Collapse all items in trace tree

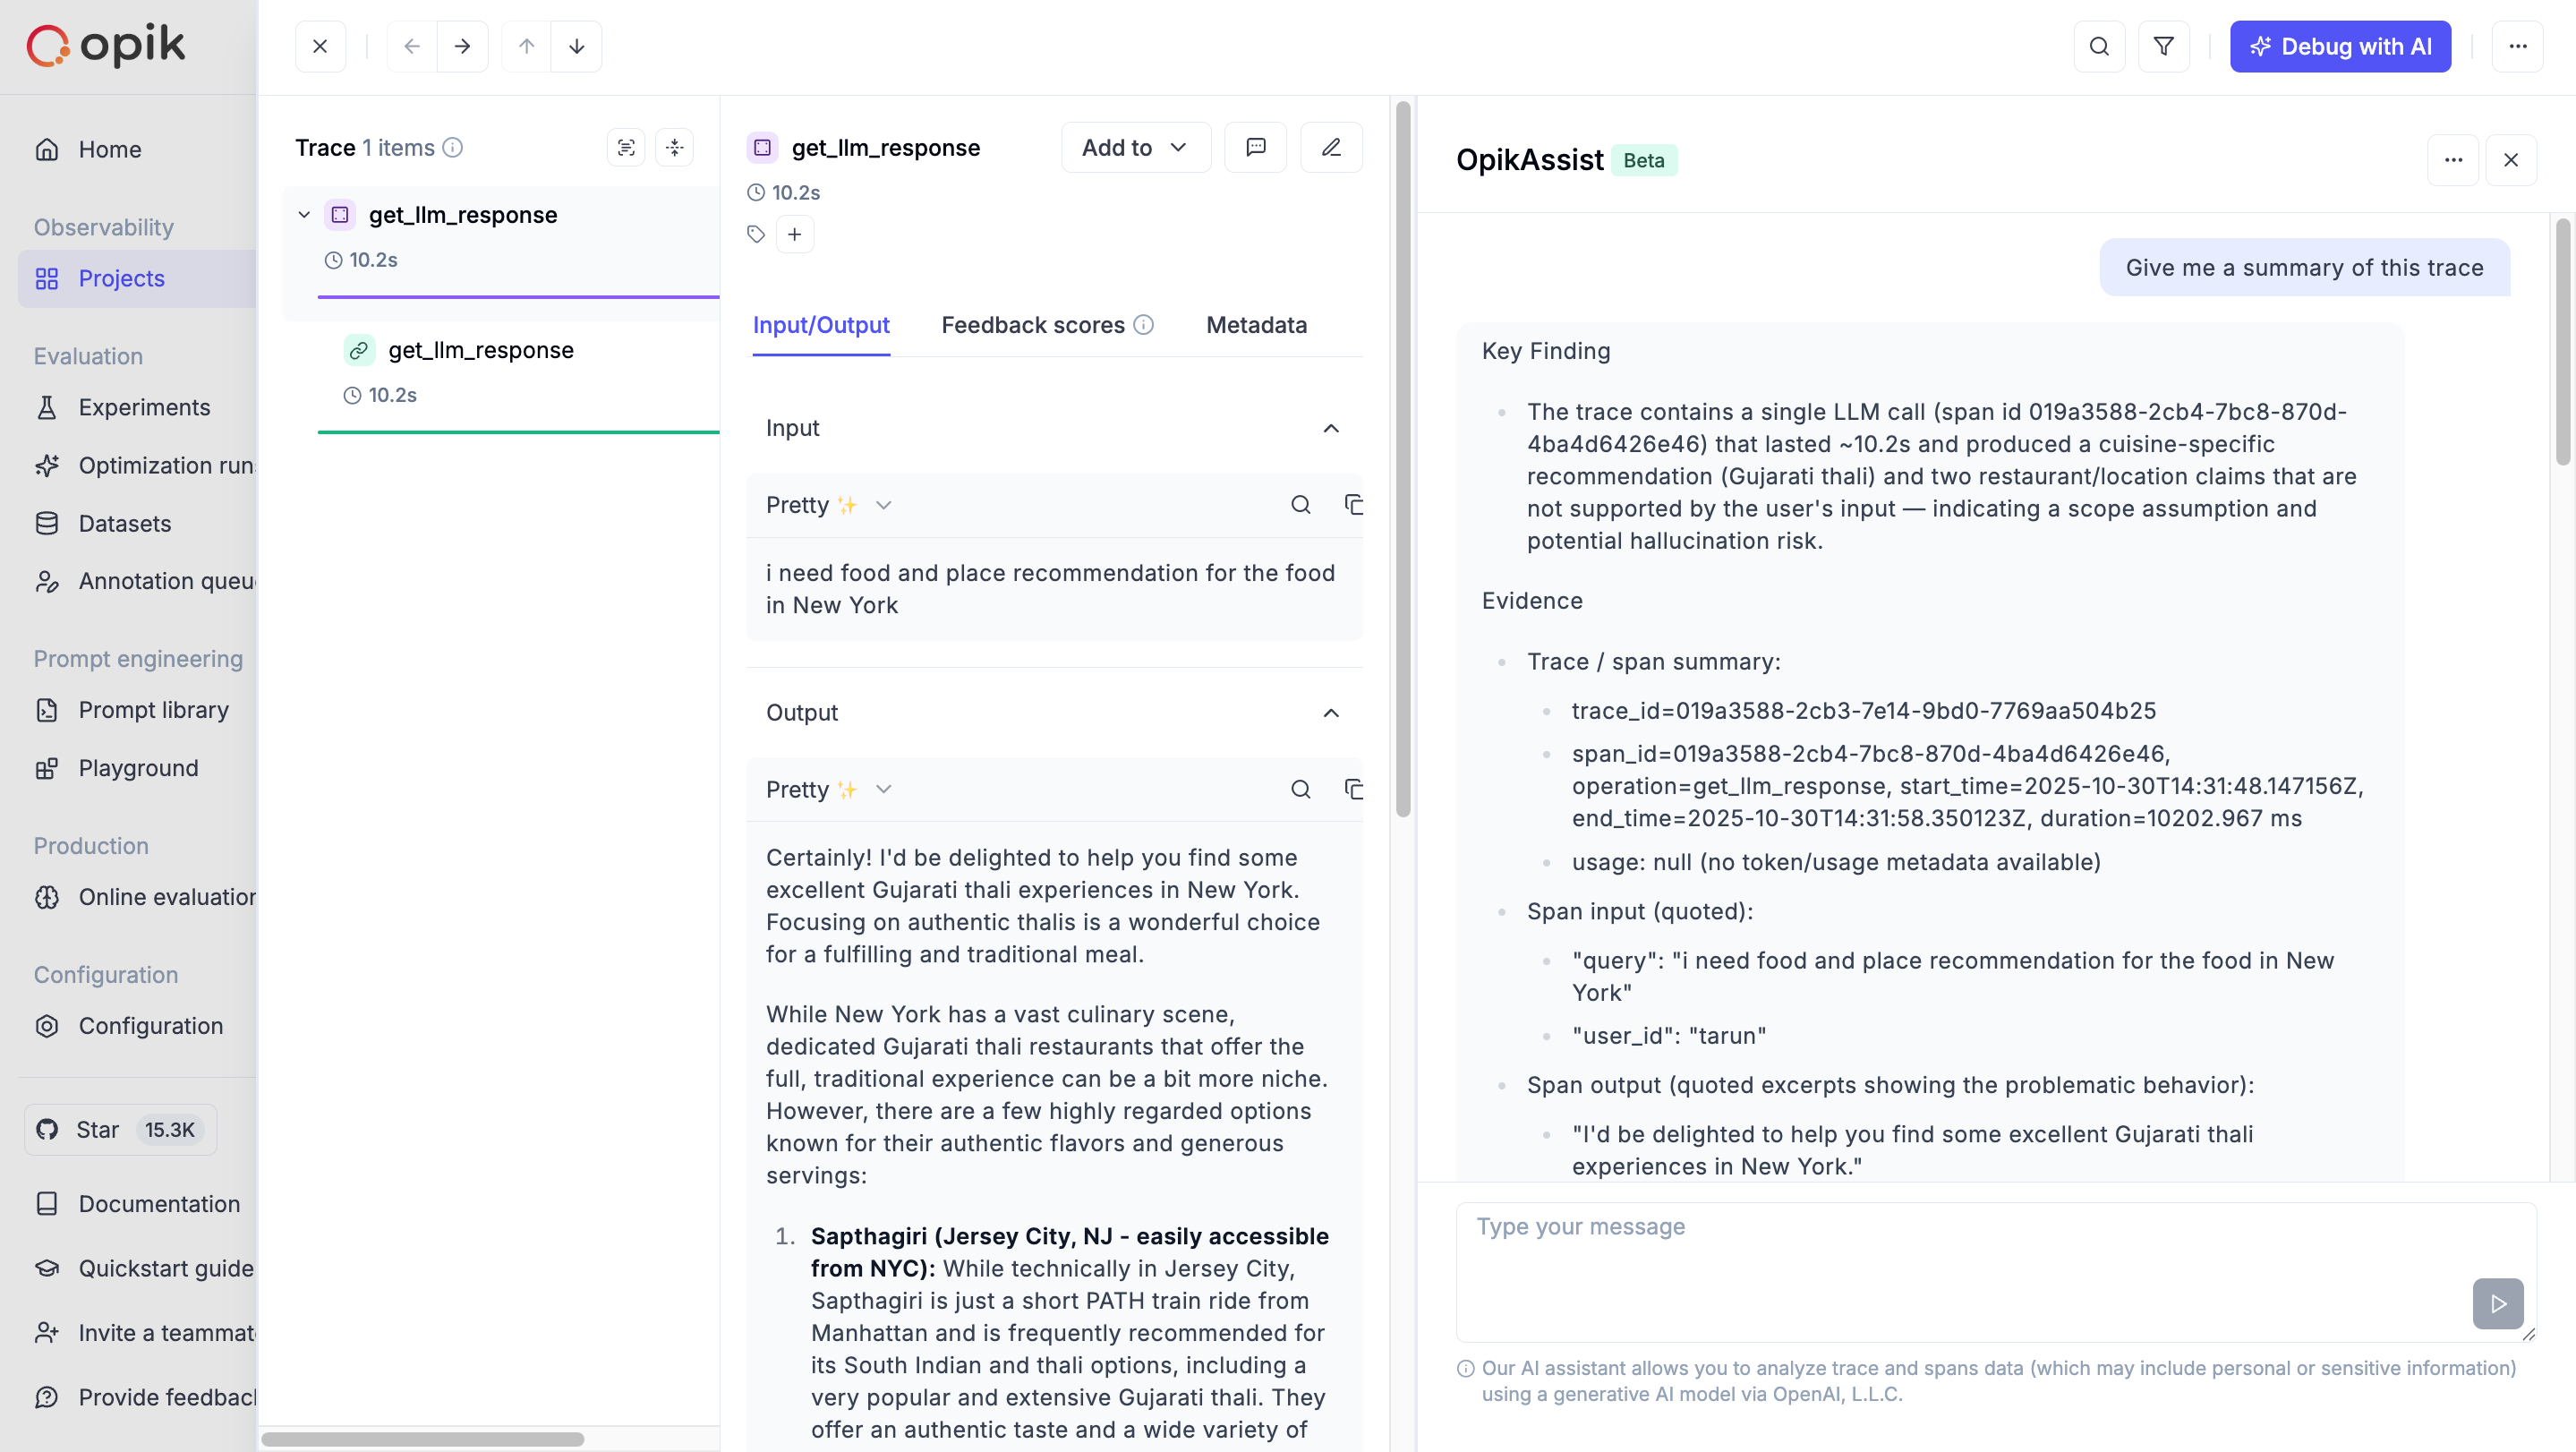pyautogui.click(x=675, y=148)
